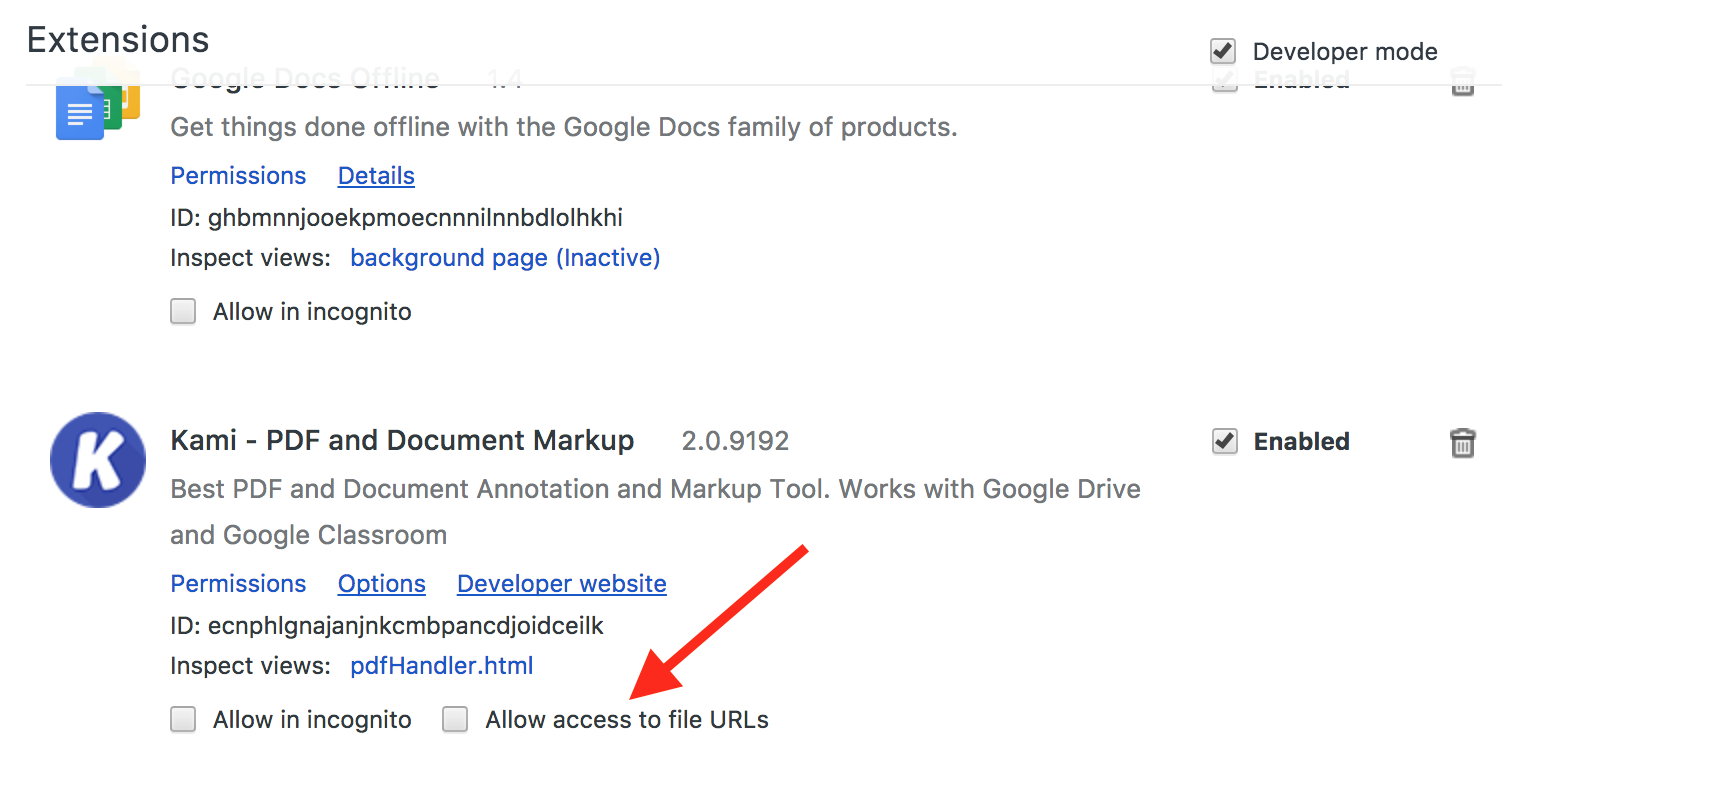This screenshot has height=808, width=1736.
Task: Open Permissions link for Google Docs Offline
Action: pyautogui.click(x=238, y=176)
